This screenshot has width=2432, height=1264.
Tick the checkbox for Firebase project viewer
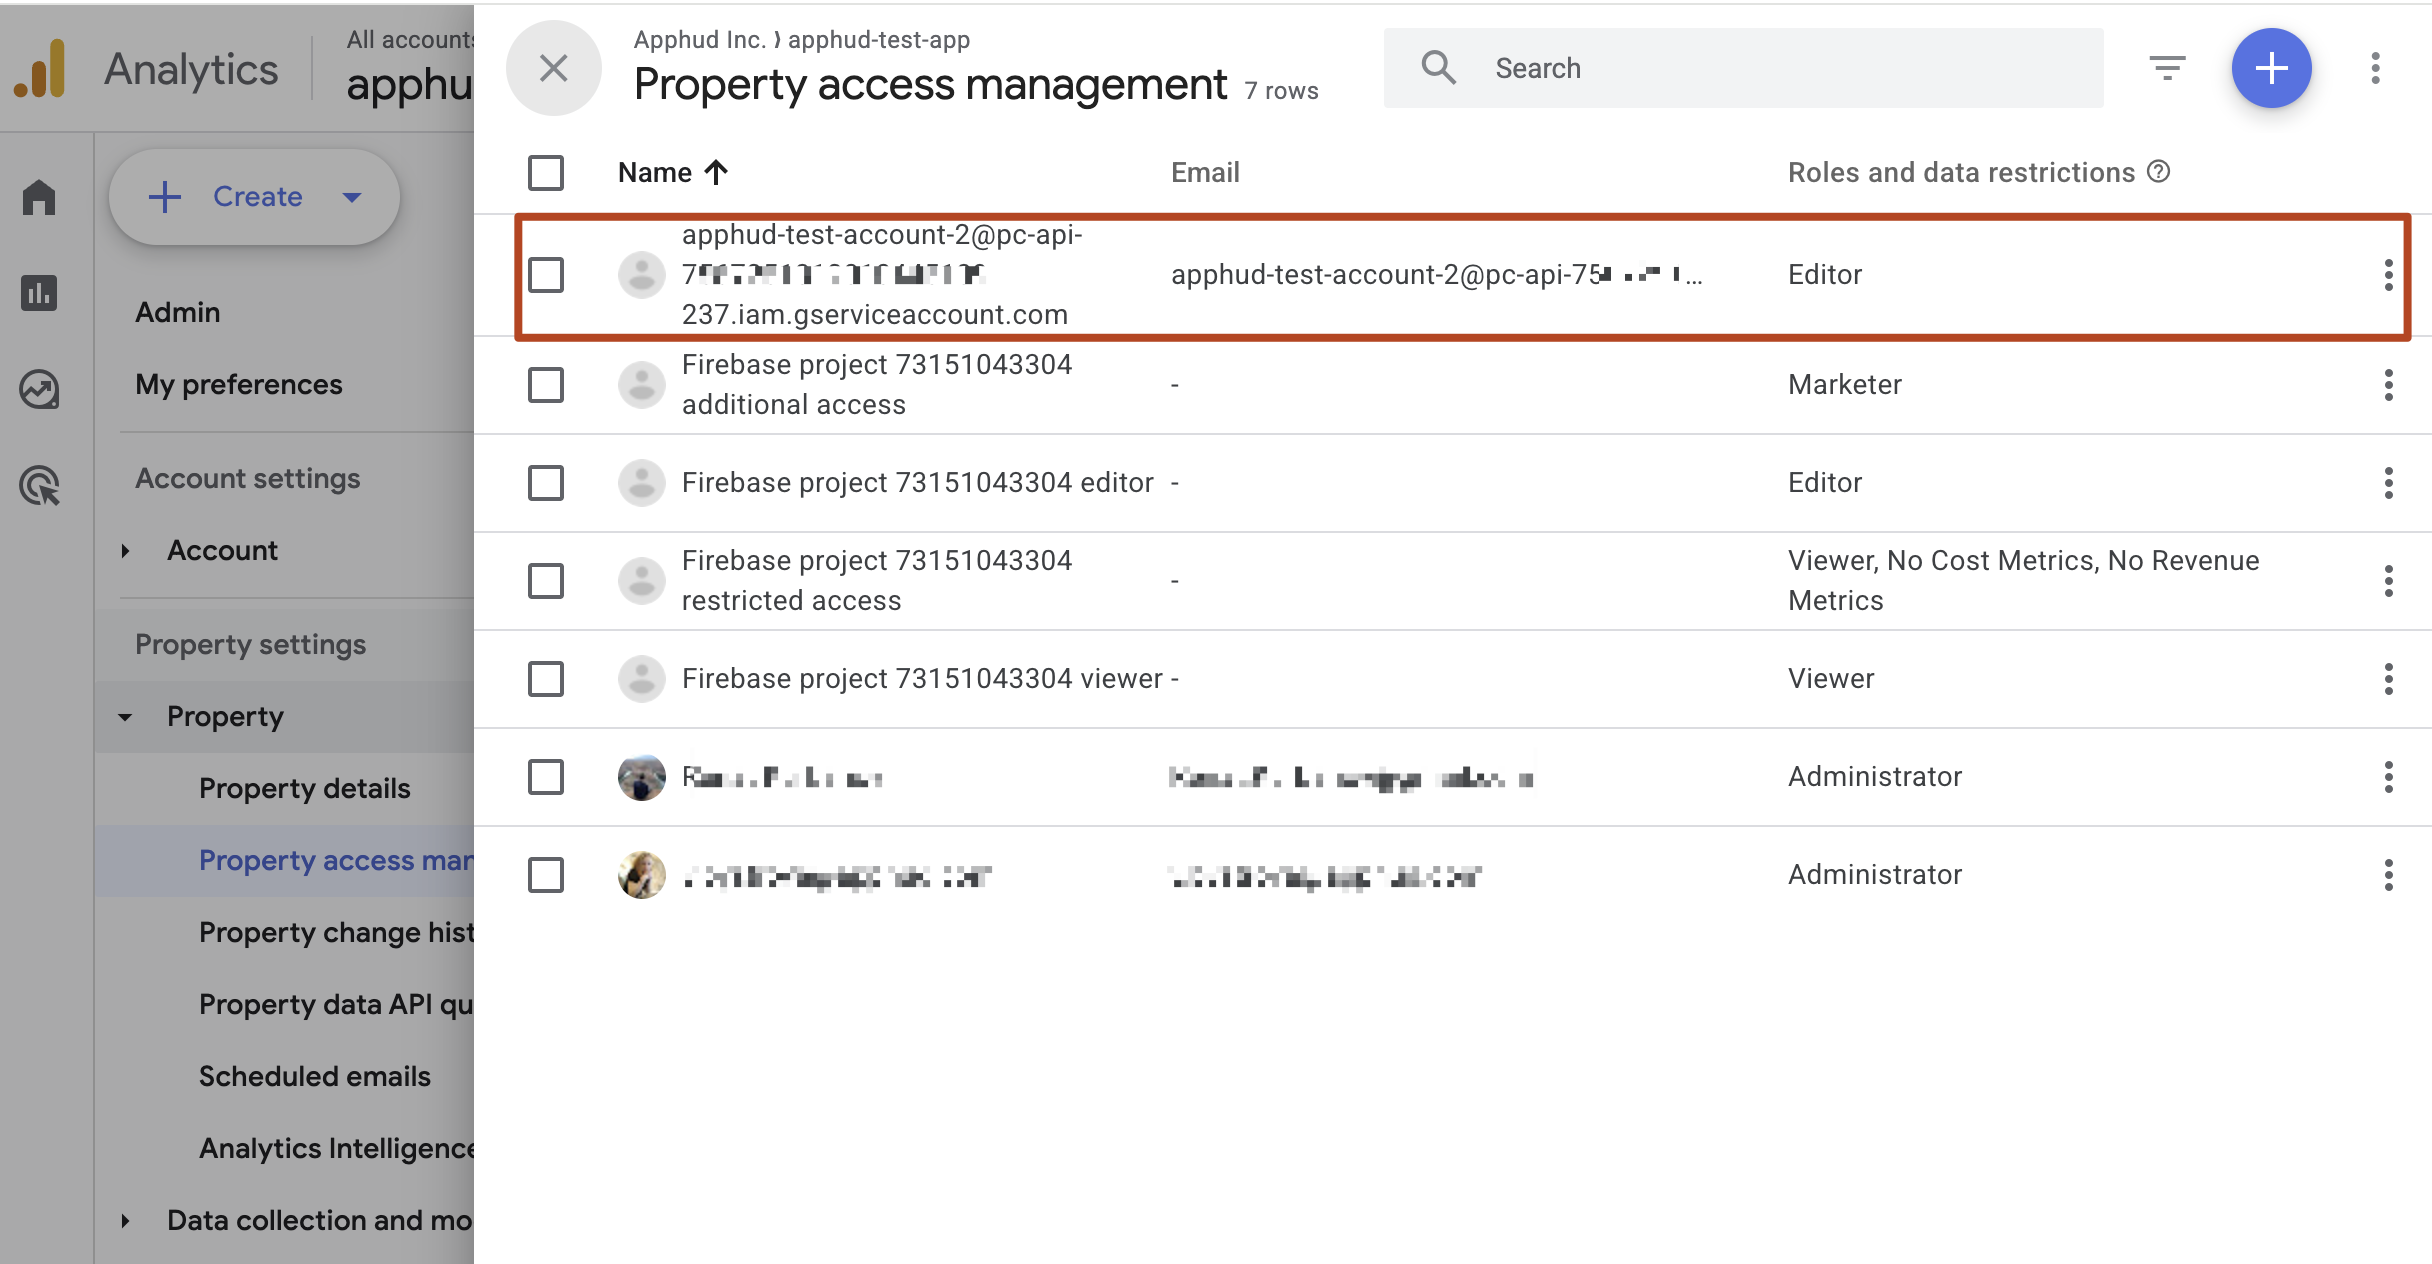pyautogui.click(x=546, y=679)
